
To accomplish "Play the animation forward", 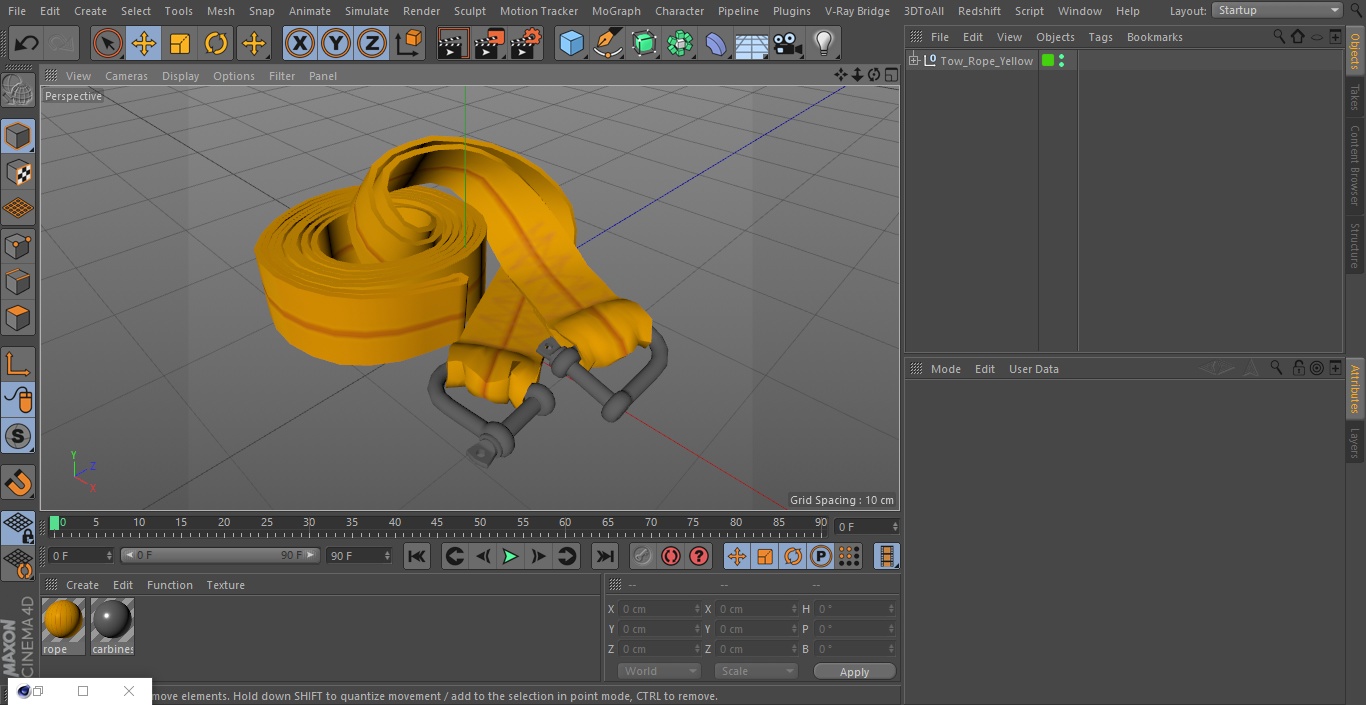I will click(x=510, y=556).
